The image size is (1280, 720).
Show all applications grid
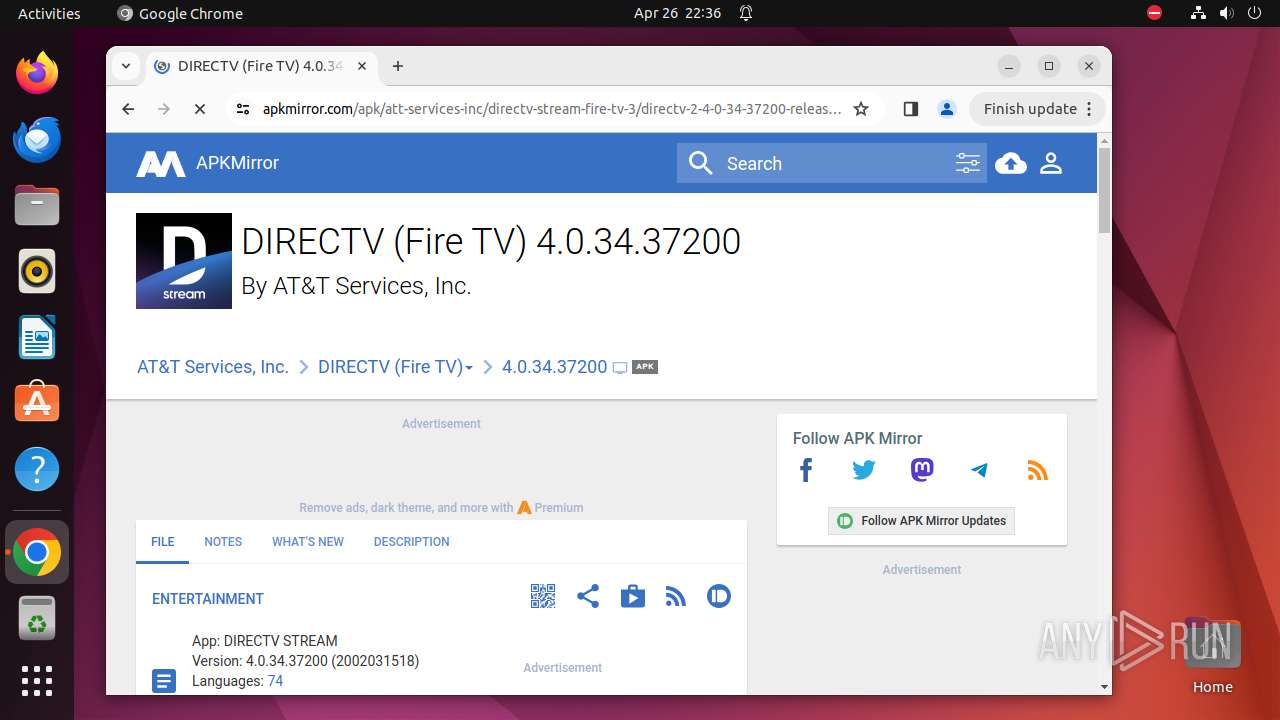click(37, 681)
